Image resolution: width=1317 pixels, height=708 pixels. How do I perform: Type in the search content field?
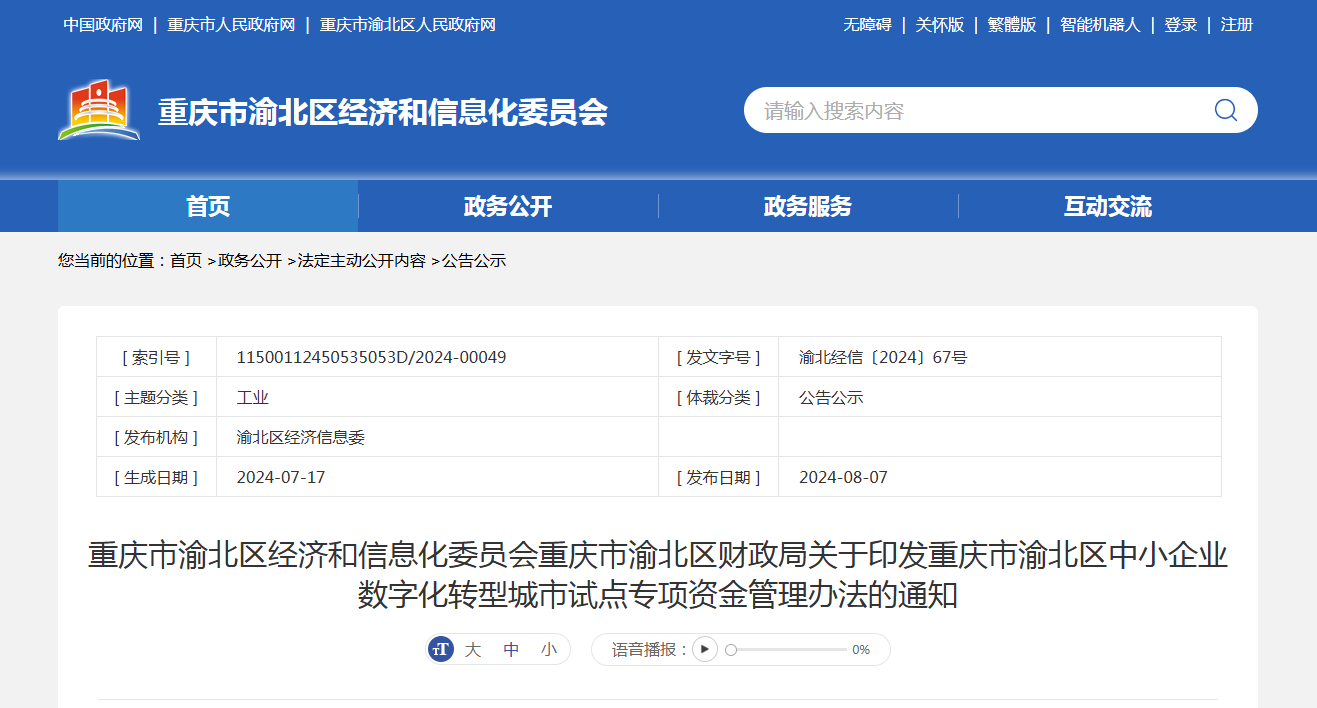(975, 110)
